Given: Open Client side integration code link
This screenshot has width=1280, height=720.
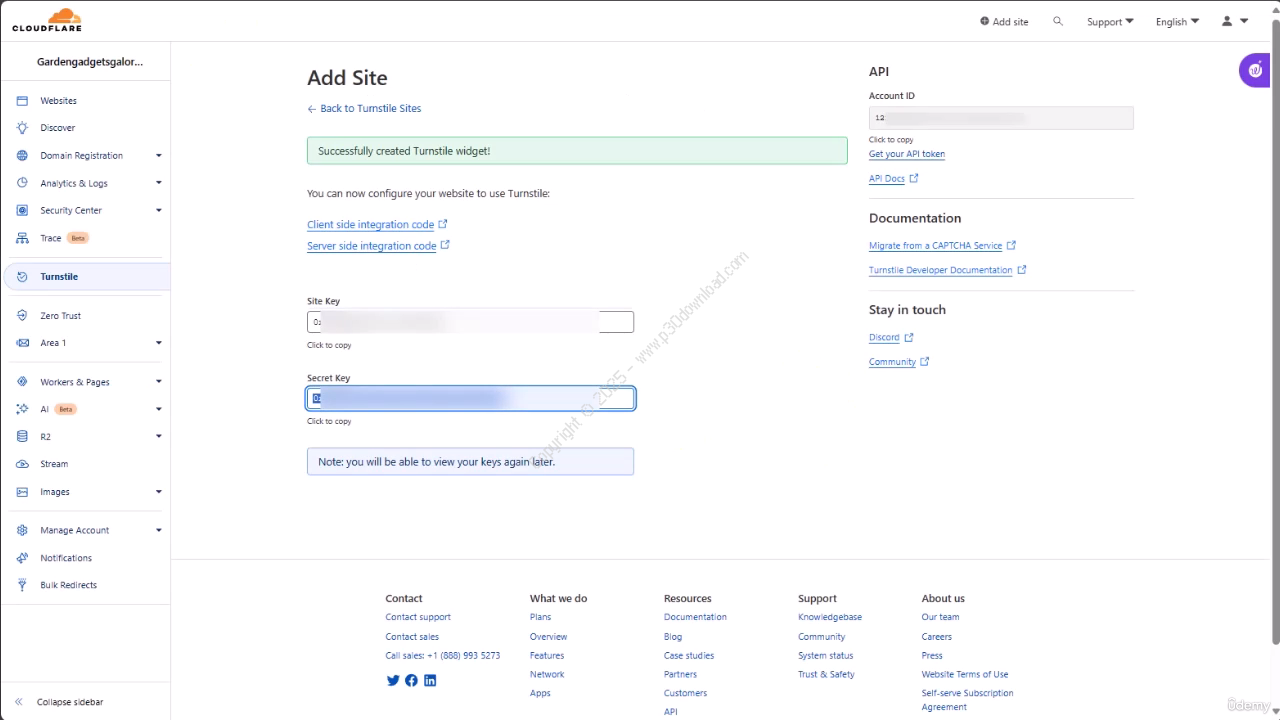Looking at the screenshot, I should click(377, 225).
